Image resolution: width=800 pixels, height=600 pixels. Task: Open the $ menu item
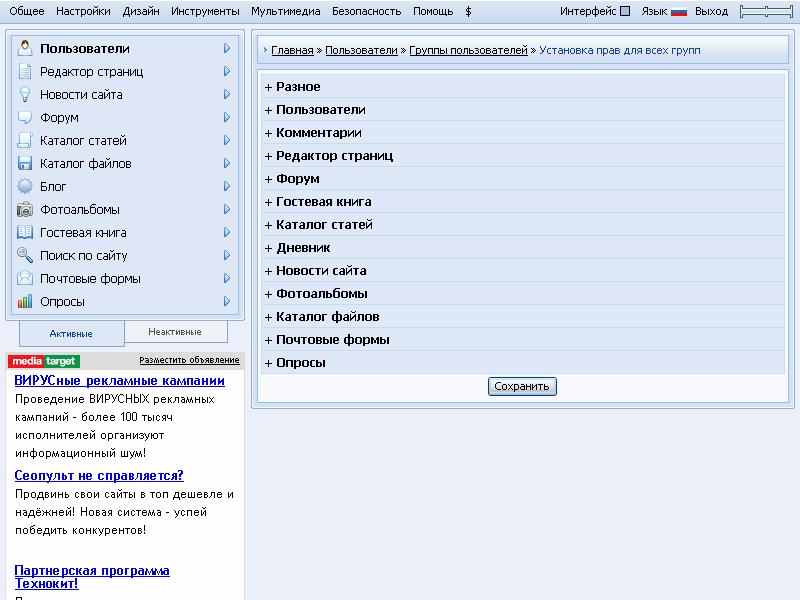(x=468, y=11)
